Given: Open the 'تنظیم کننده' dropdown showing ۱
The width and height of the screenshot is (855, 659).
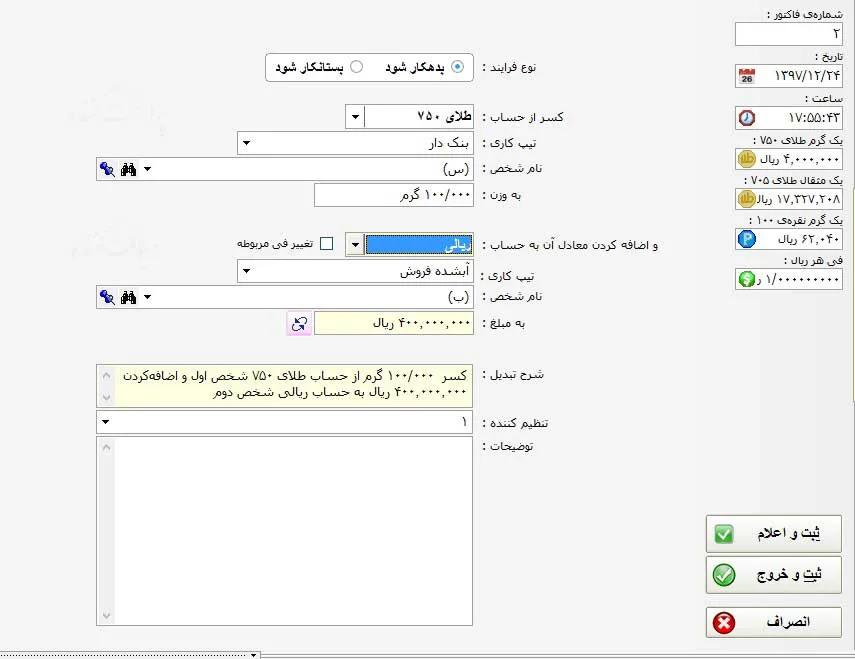Looking at the screenshot, I should tap(105, 423).
